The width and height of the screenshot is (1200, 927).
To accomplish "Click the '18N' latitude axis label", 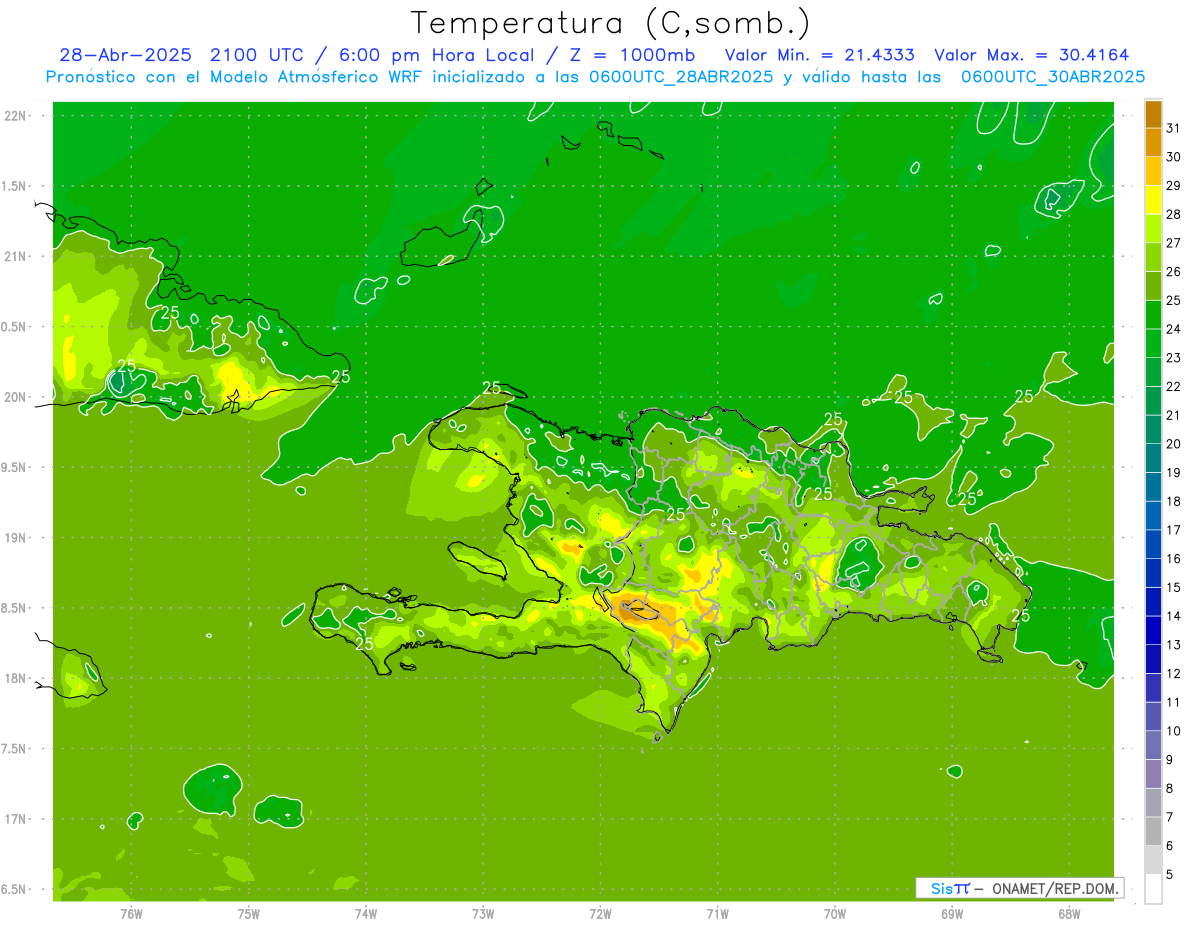I will tap(15, 679).
